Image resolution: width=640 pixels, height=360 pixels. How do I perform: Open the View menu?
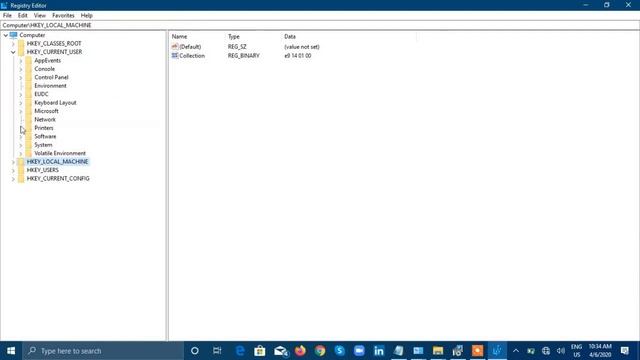click(x=40, y=16)
